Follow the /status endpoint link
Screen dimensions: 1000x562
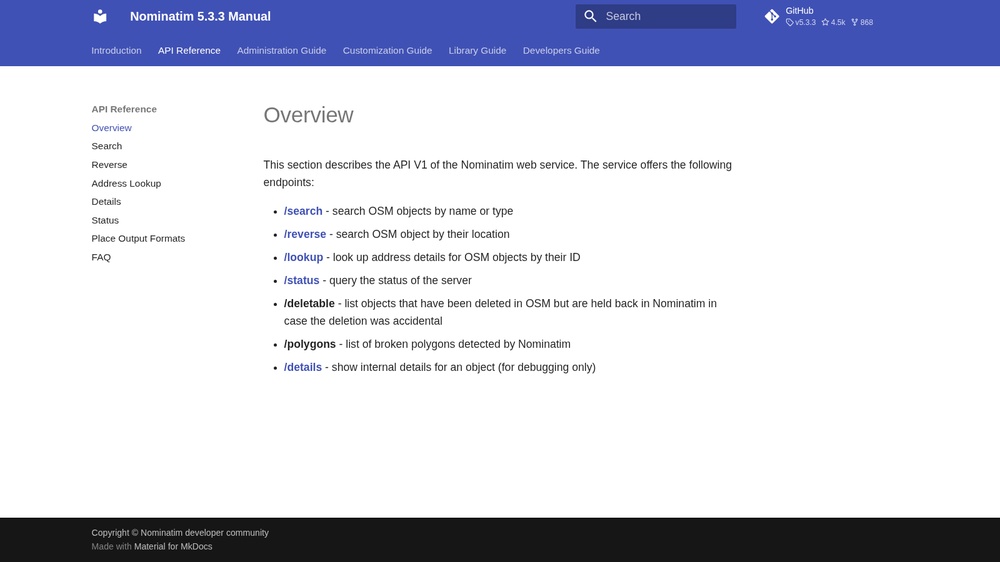(x=302, y=280)
